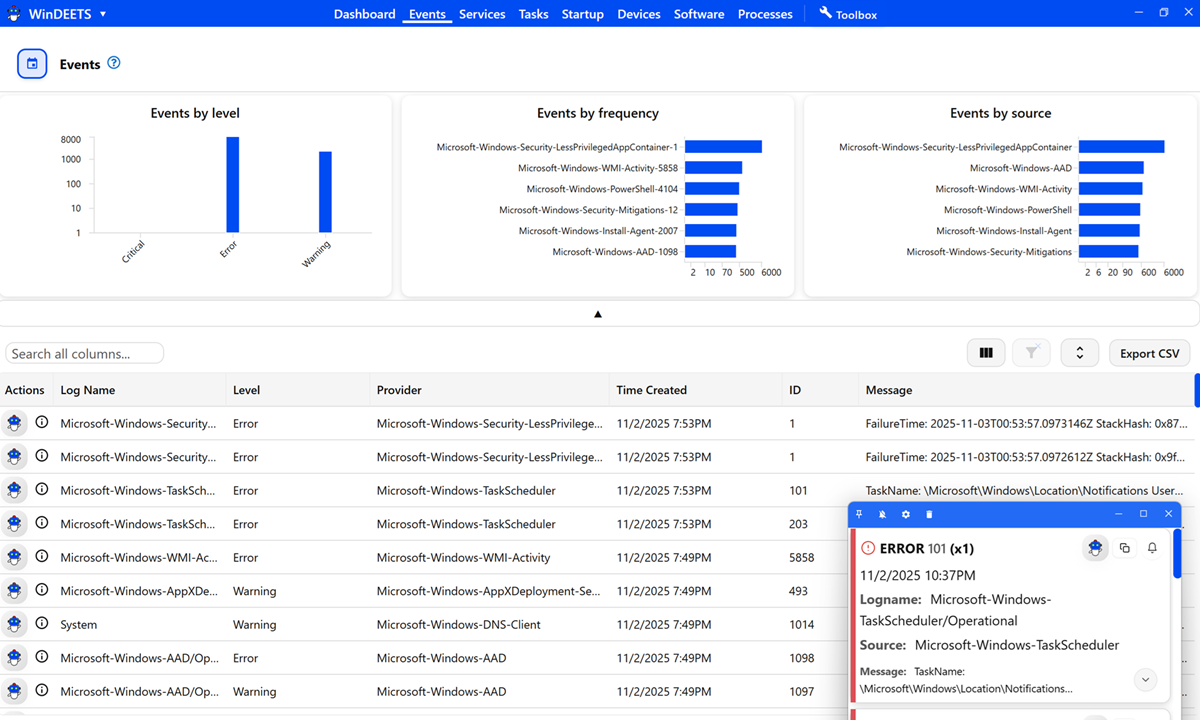Export events with the Export CSV button
1200x720 pixels.
click(x=1149, y=352)
